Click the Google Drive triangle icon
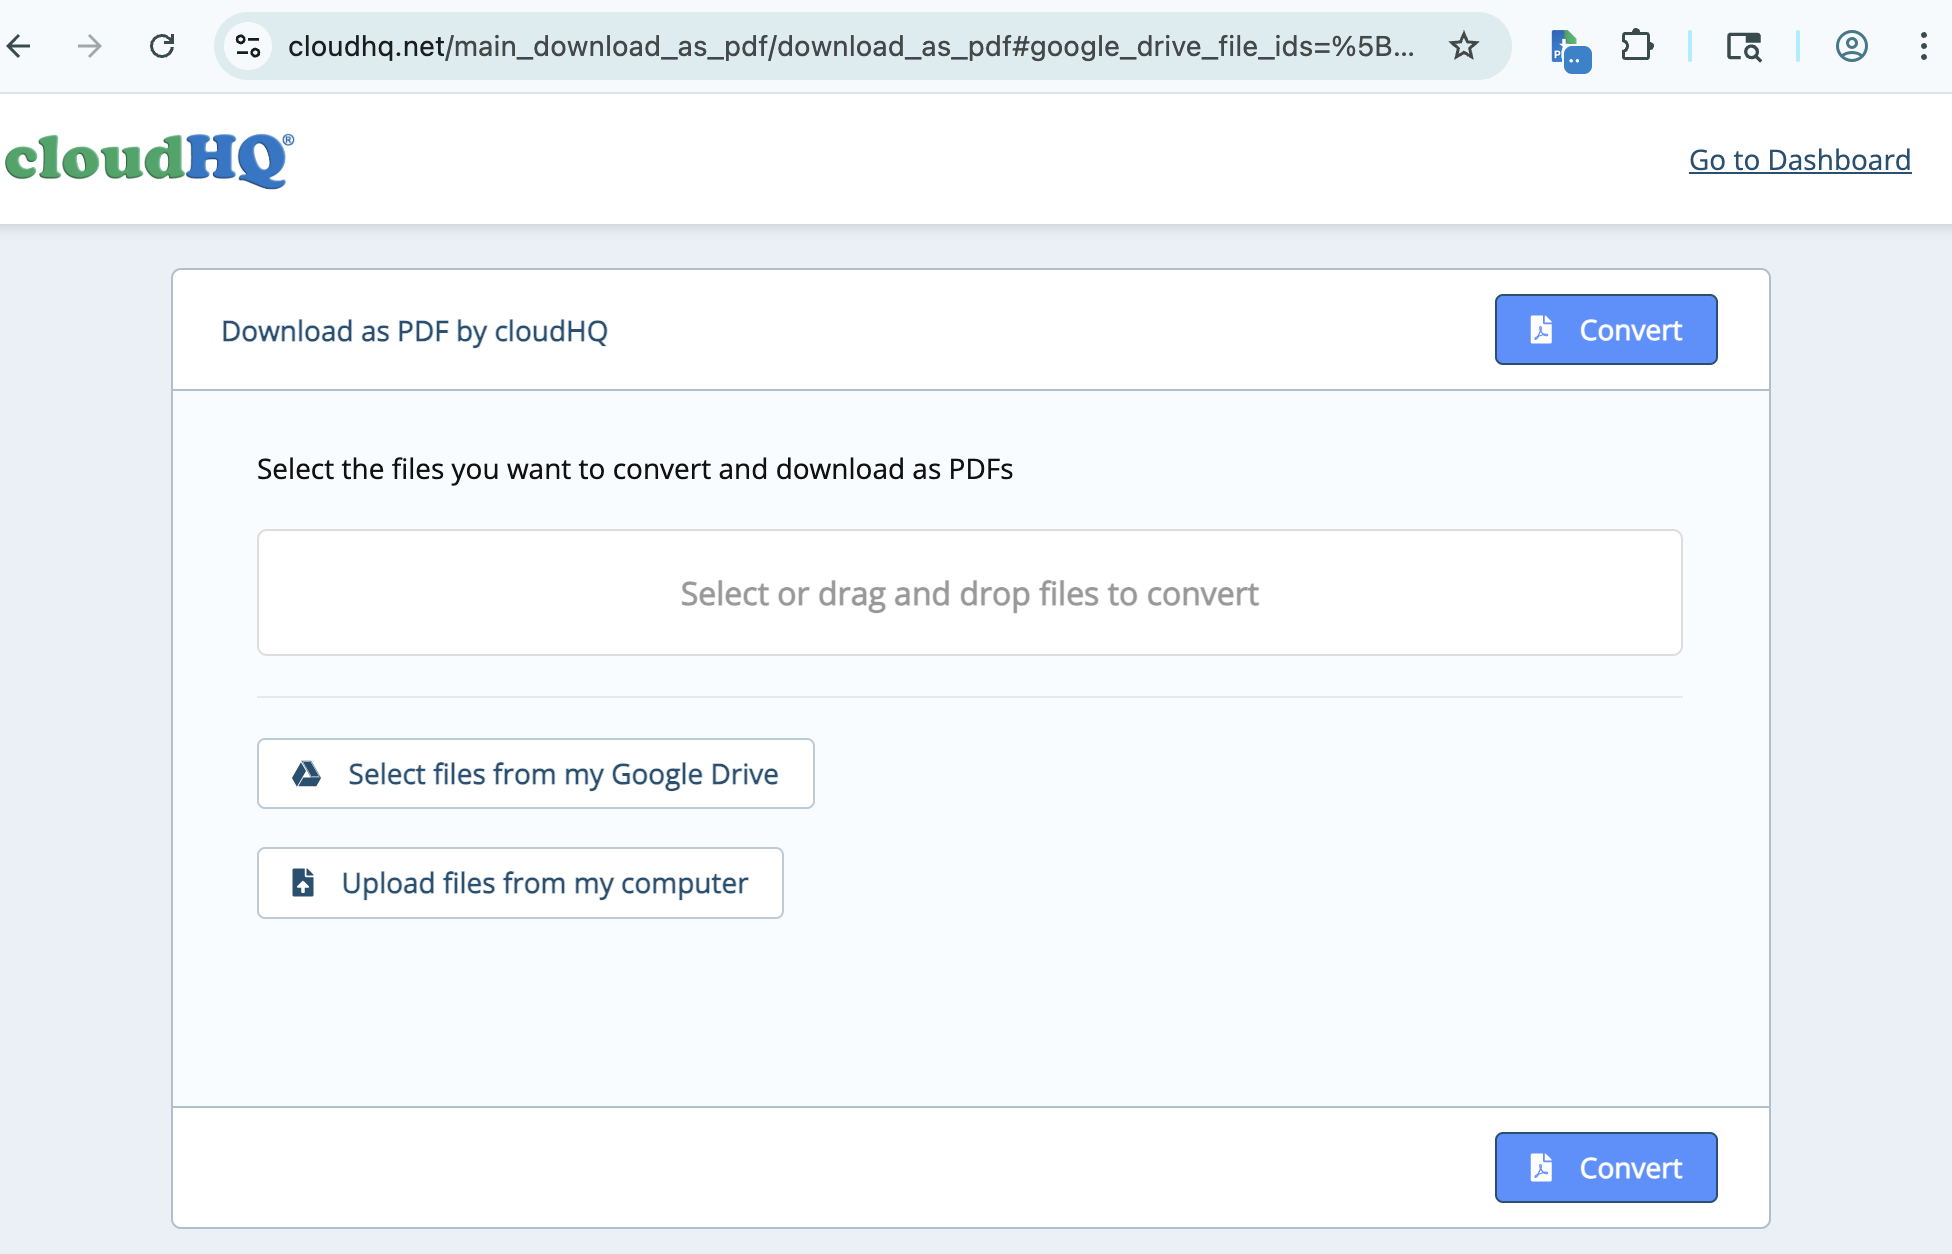1952x1254 pixels. (x=306, y=774)
